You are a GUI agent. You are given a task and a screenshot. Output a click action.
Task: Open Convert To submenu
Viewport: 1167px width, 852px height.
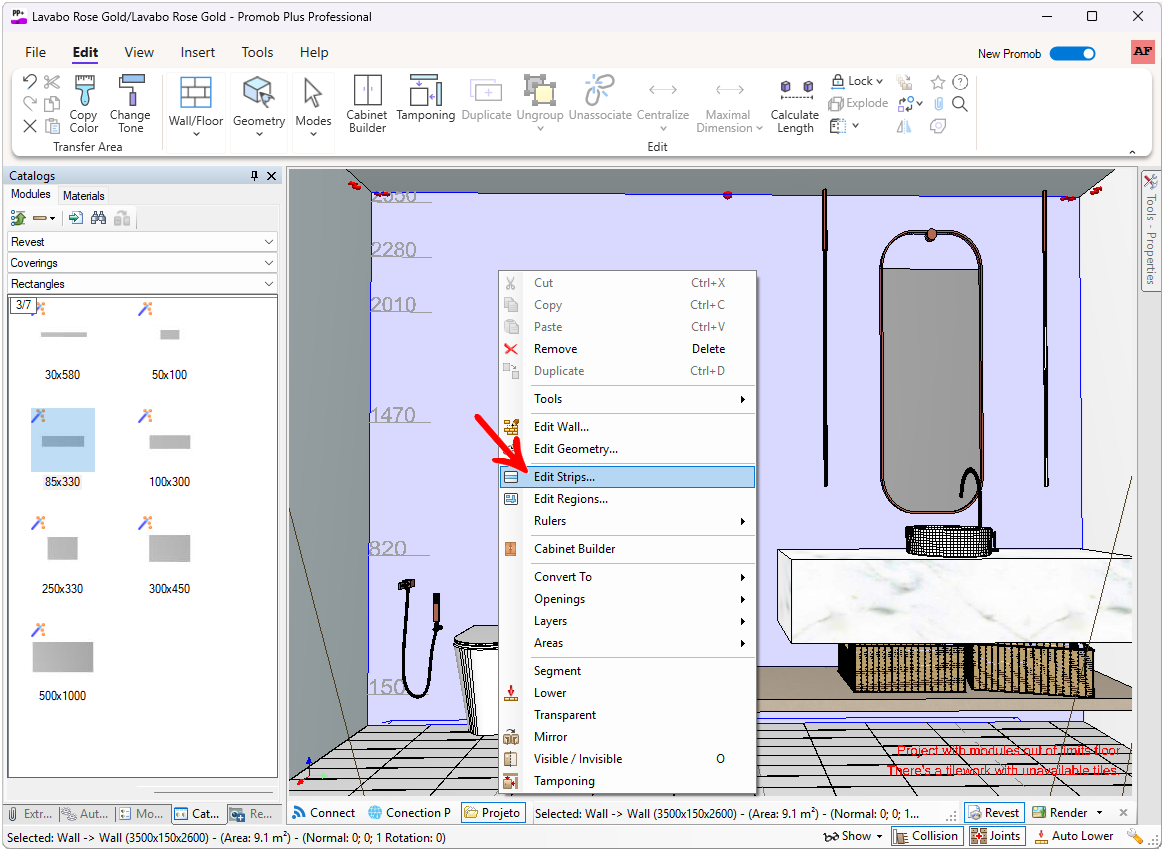click(x=627, y=577)
